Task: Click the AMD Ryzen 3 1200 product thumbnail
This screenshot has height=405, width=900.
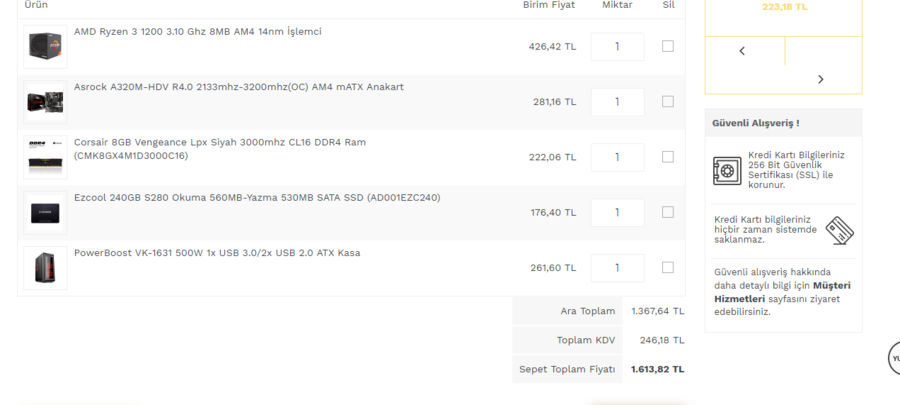Action: [45, 46]
